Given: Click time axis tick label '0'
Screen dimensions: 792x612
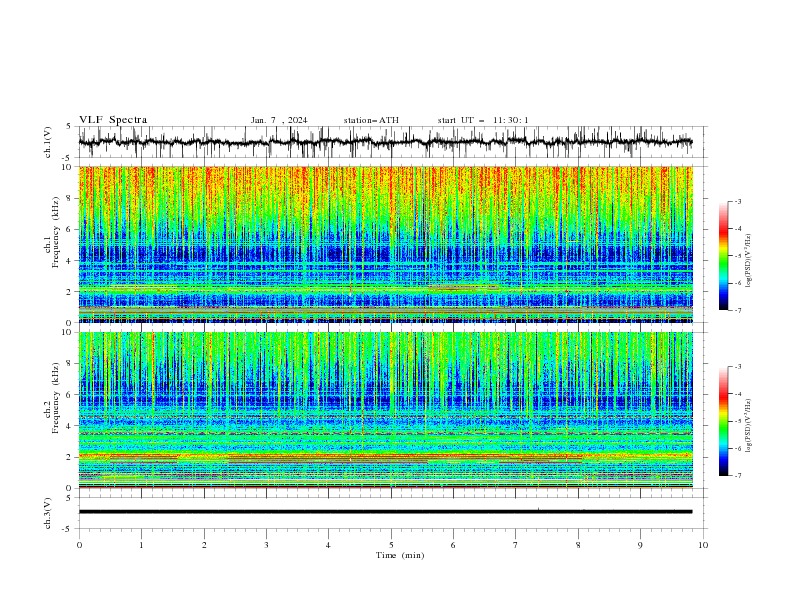Looking at the screenshot, I should 79,545.
